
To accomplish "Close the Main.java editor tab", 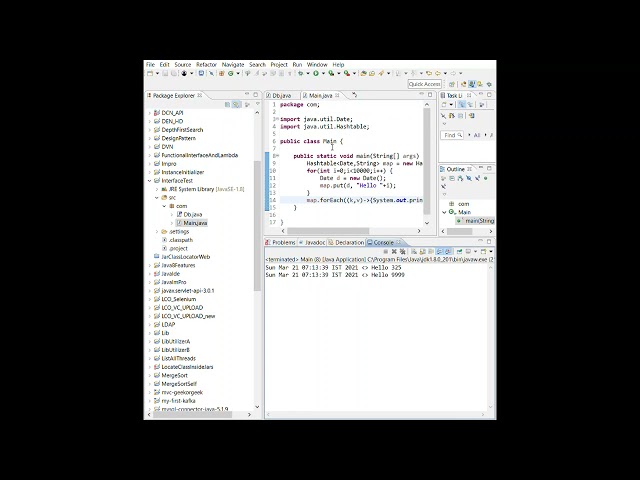I will pos(337,96).
